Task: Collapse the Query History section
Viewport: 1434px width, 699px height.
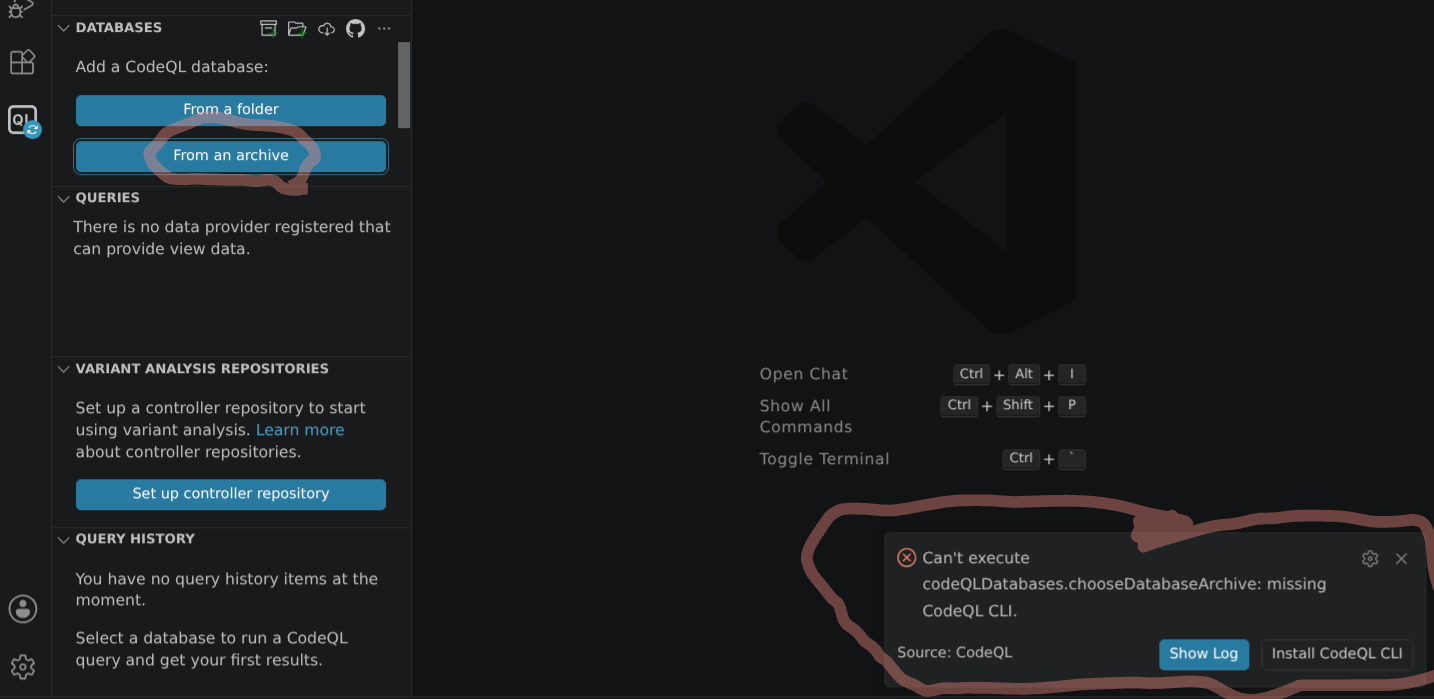Action: [x=64, y=539]
